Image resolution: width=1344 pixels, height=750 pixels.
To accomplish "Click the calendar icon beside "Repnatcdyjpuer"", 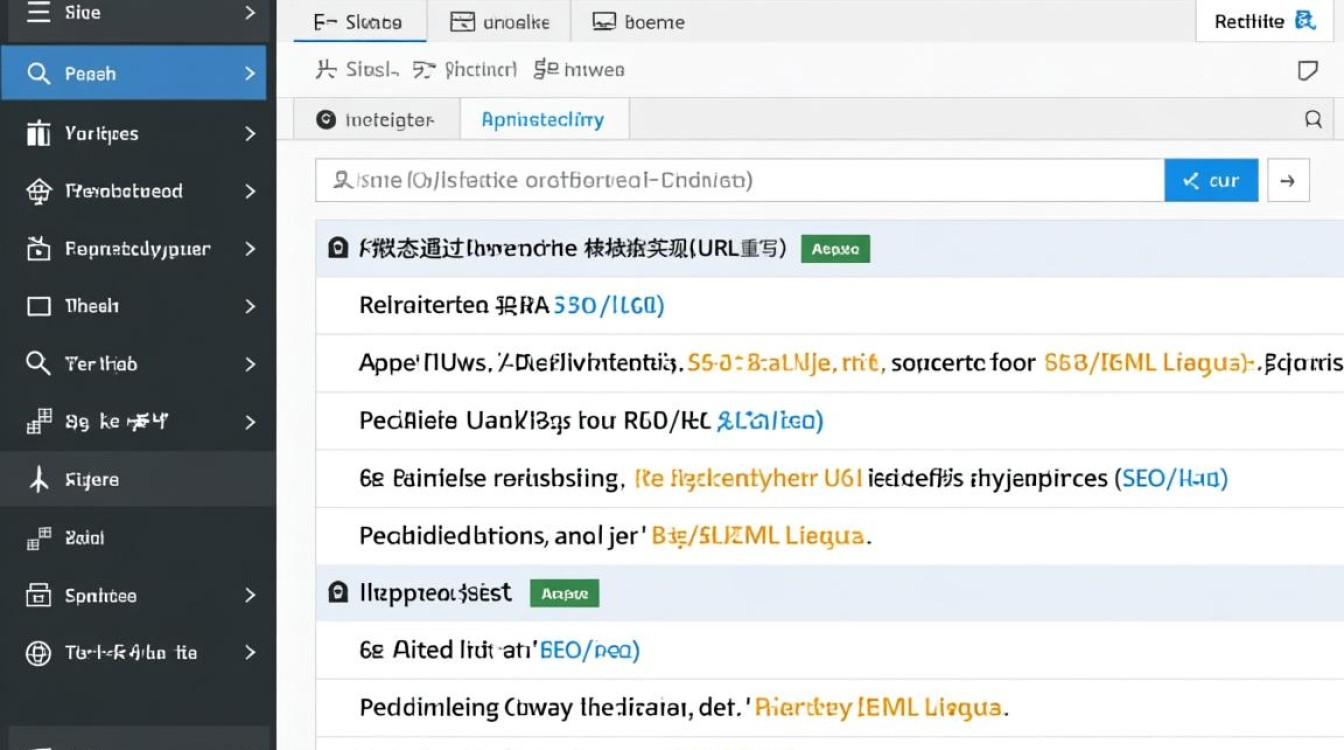I will [38, 249].
